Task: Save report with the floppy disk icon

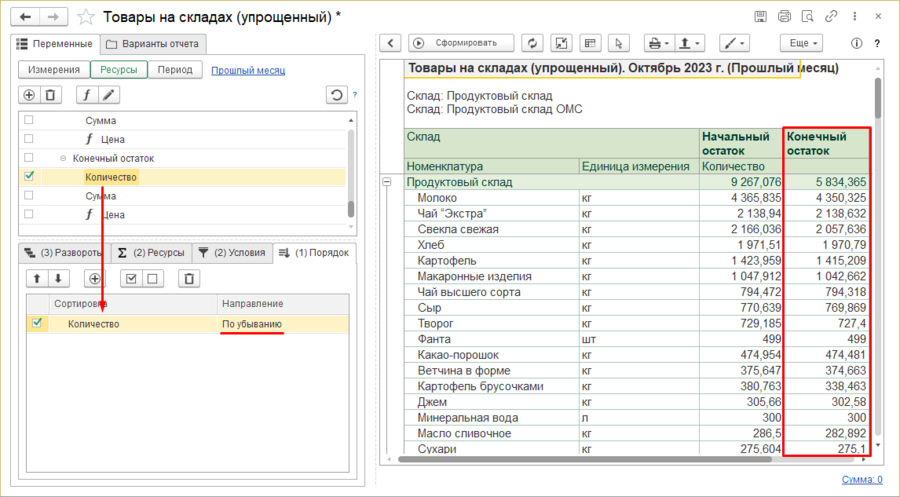Action: coord(762,17)
